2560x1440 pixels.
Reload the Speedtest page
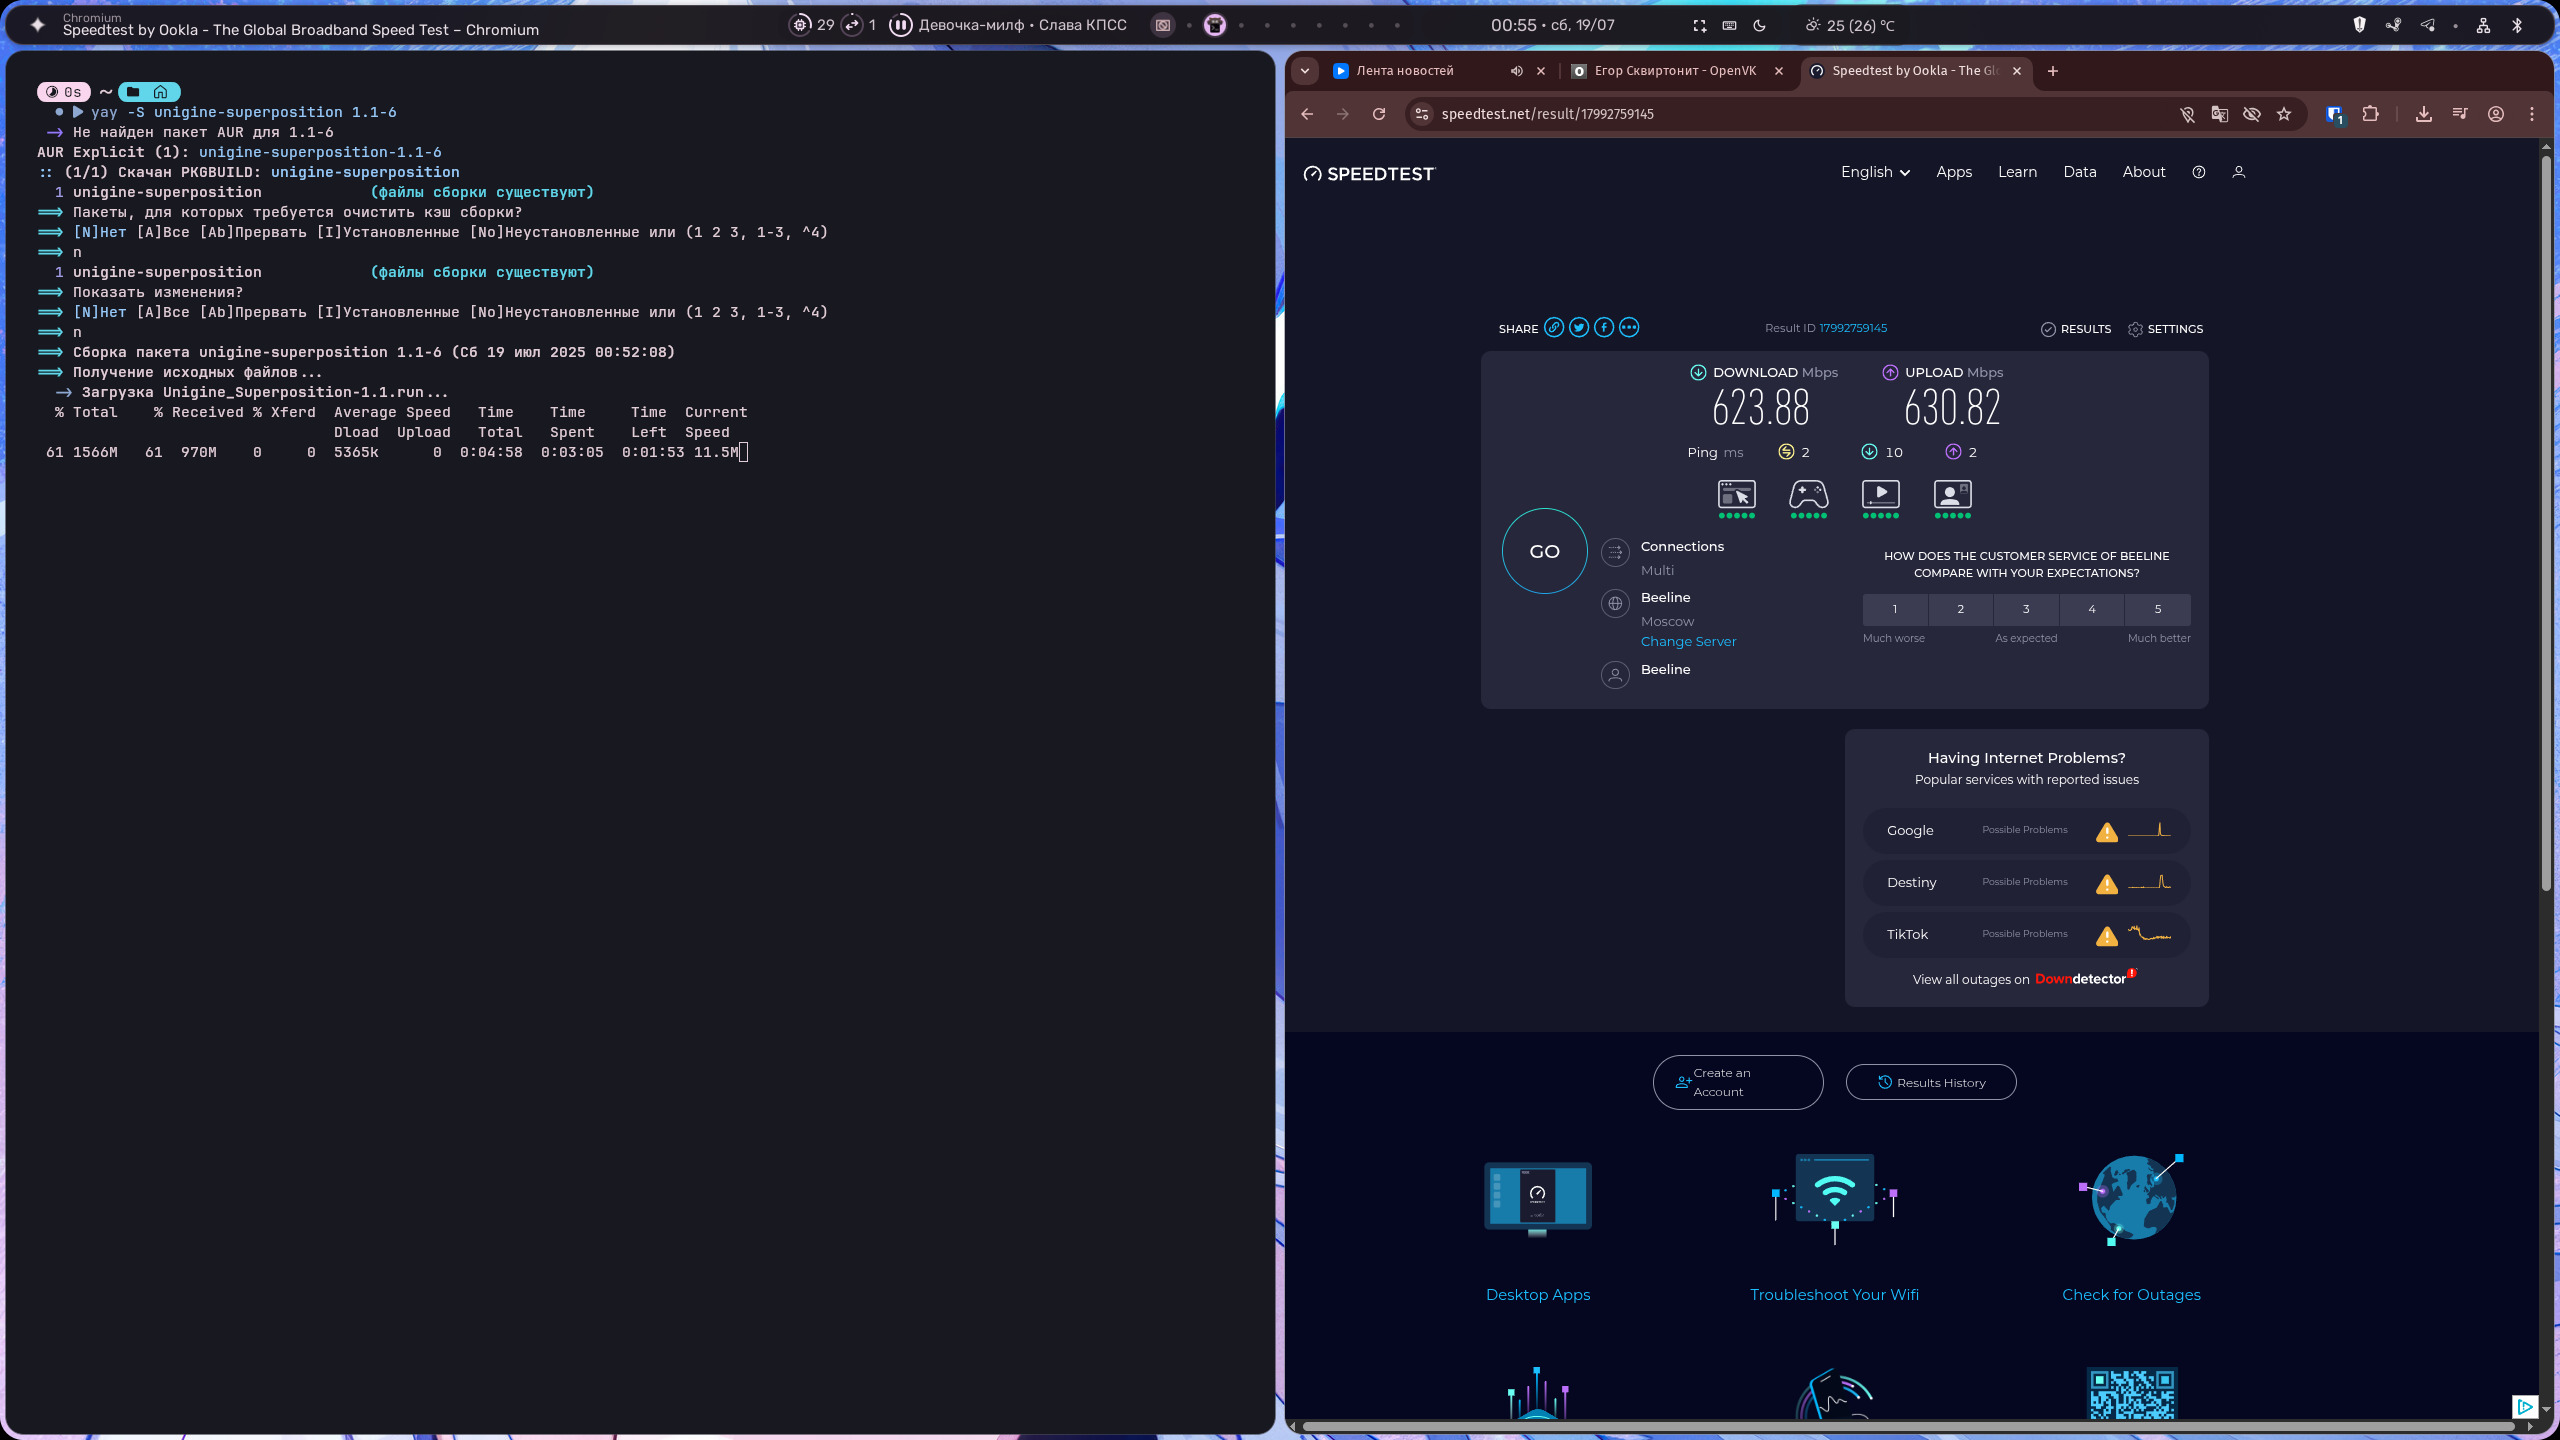coord(1379,114)
